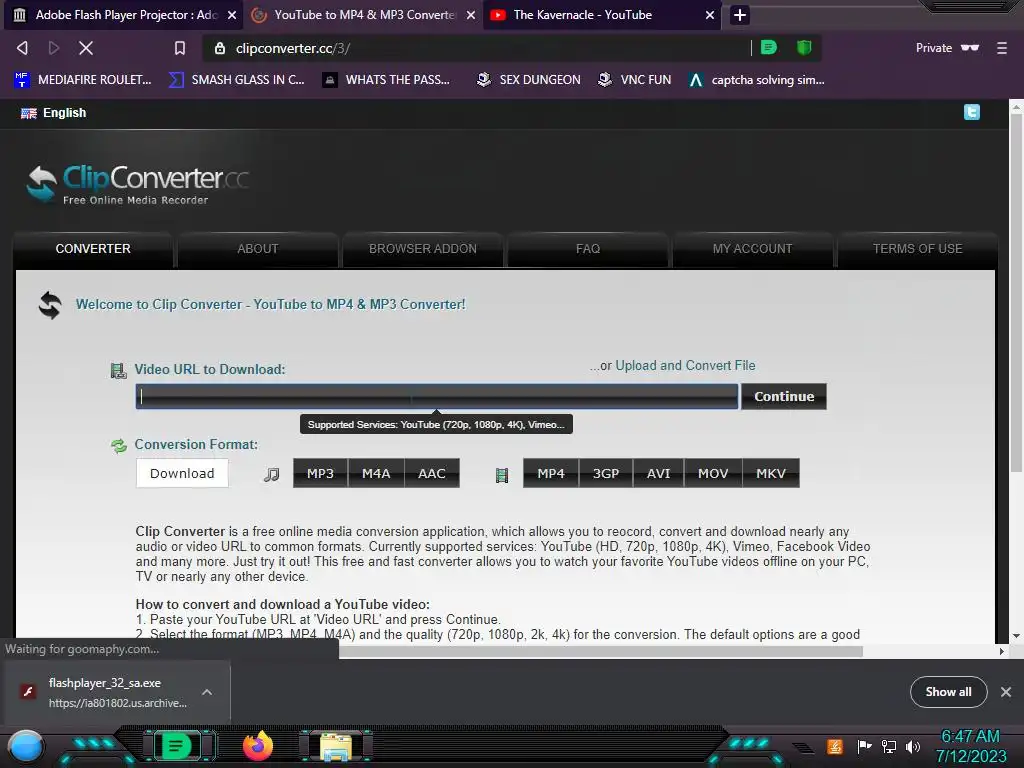Click the Action Center flag tray icon
Viewport: 1024px width, 768px height.
(x=864, y=746)
